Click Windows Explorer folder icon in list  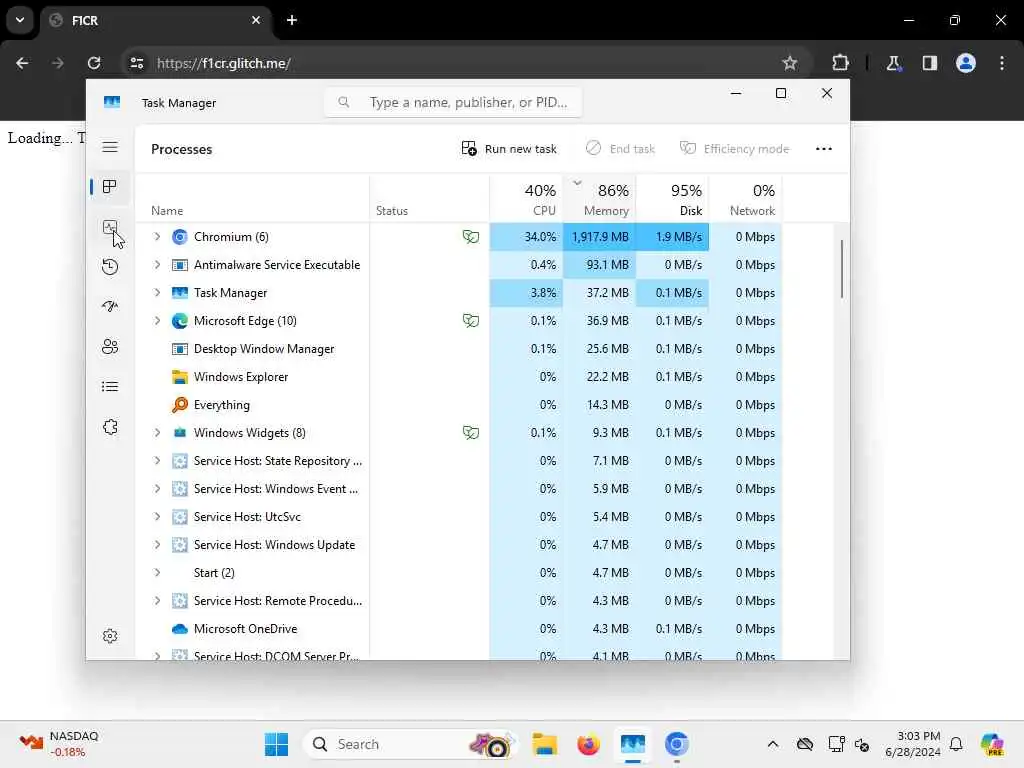[x=180, y=377]
